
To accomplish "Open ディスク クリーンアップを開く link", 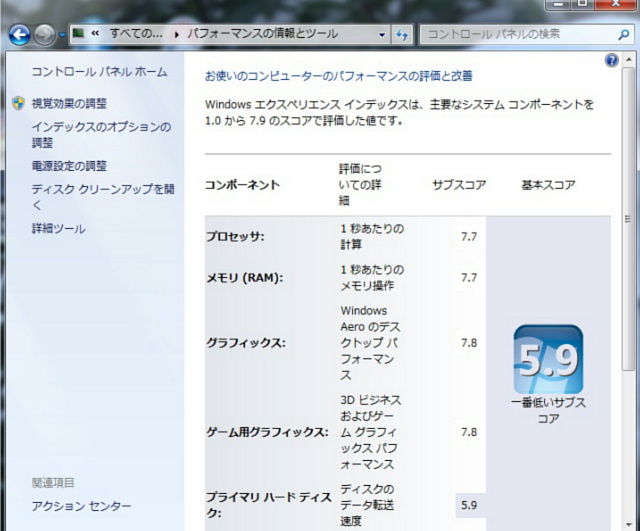I will point(103,197).
